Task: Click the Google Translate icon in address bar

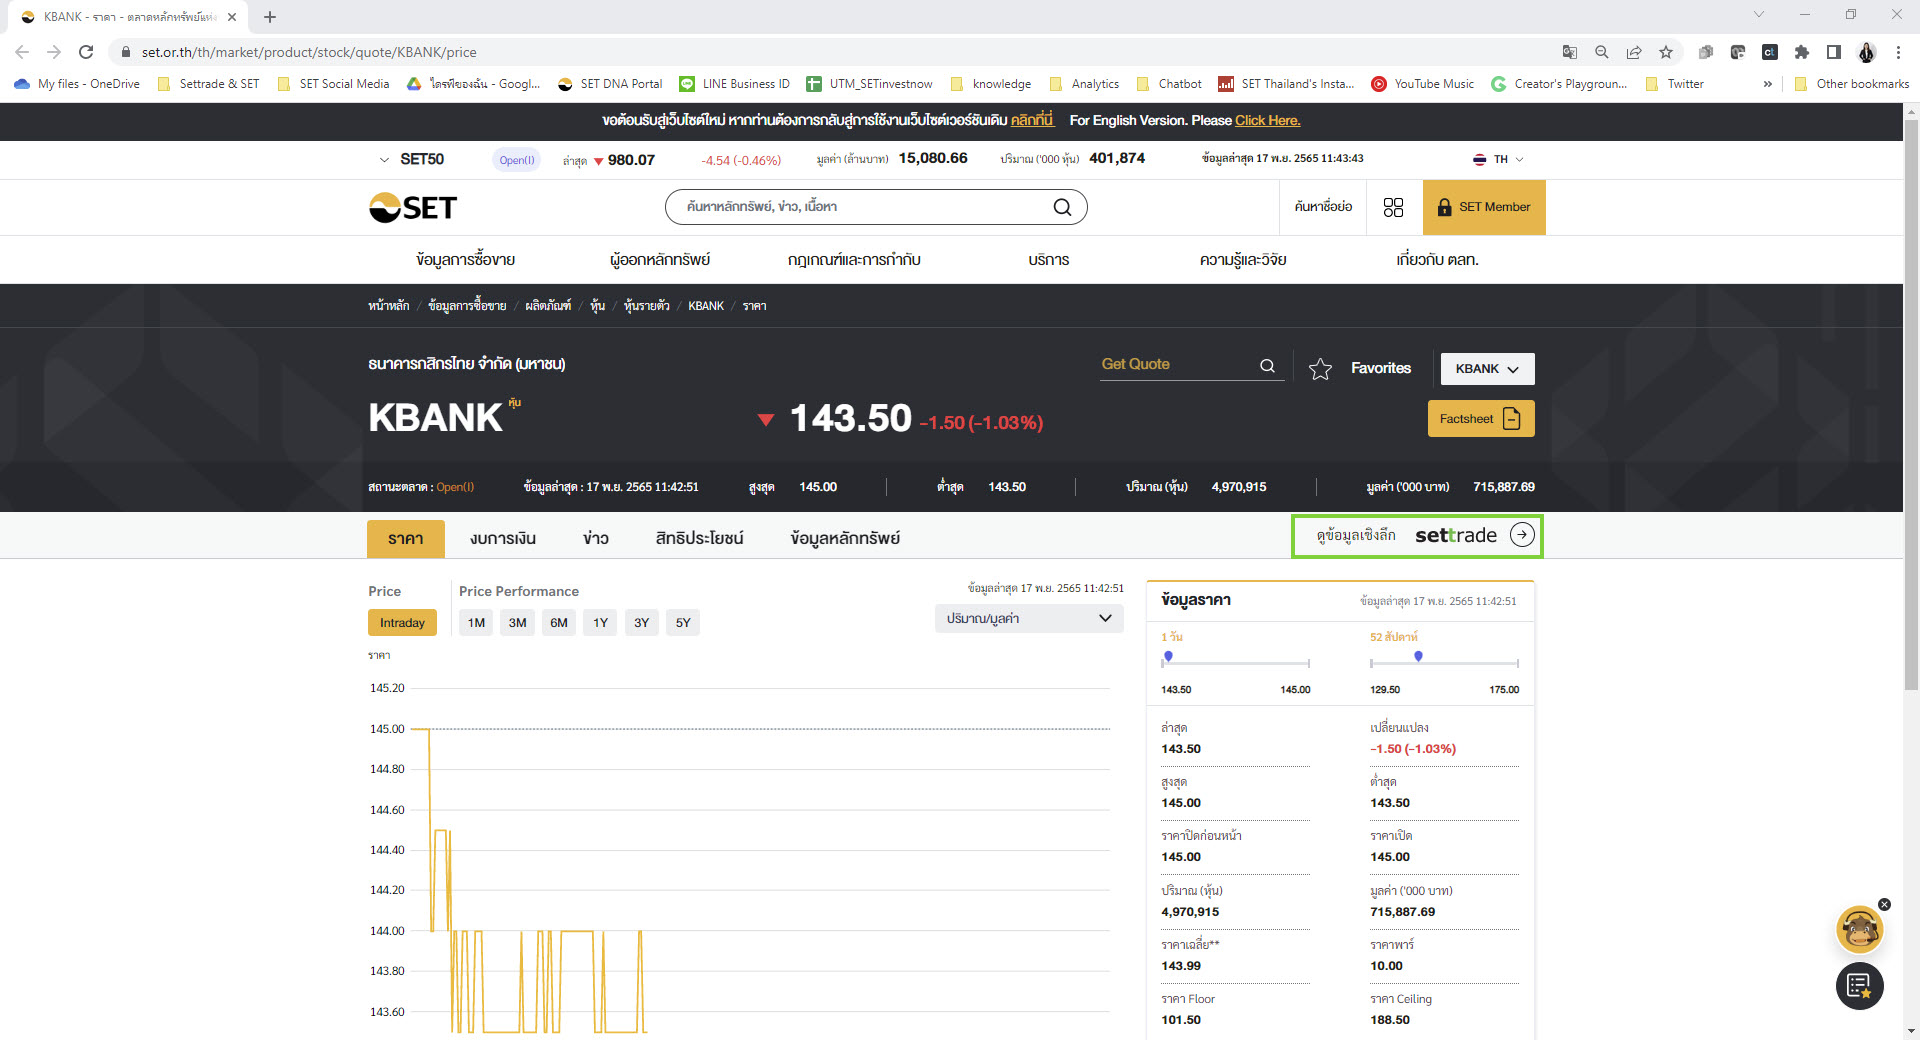Action: (1570, 52)
